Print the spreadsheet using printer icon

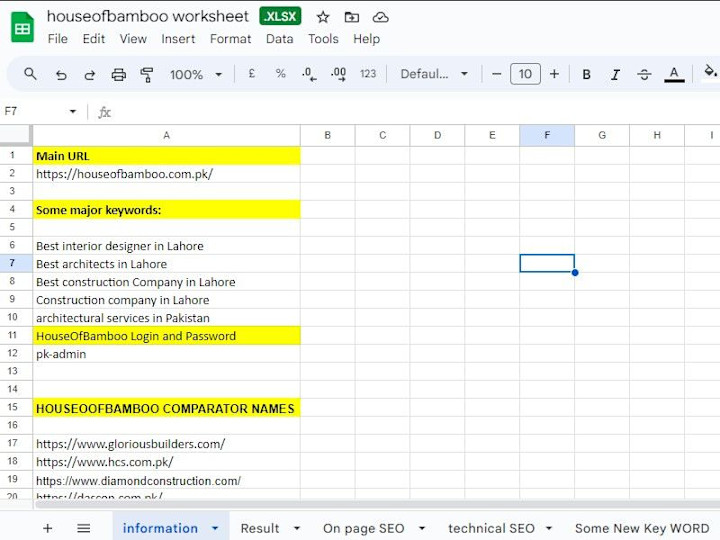(x=118, y=74)
